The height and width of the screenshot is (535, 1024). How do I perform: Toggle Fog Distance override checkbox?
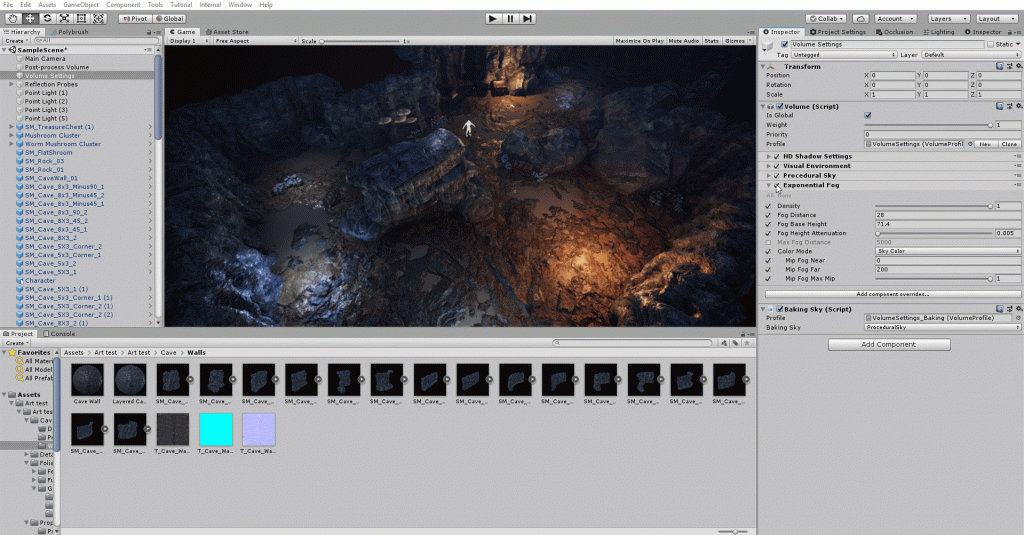tap(769, 215)
